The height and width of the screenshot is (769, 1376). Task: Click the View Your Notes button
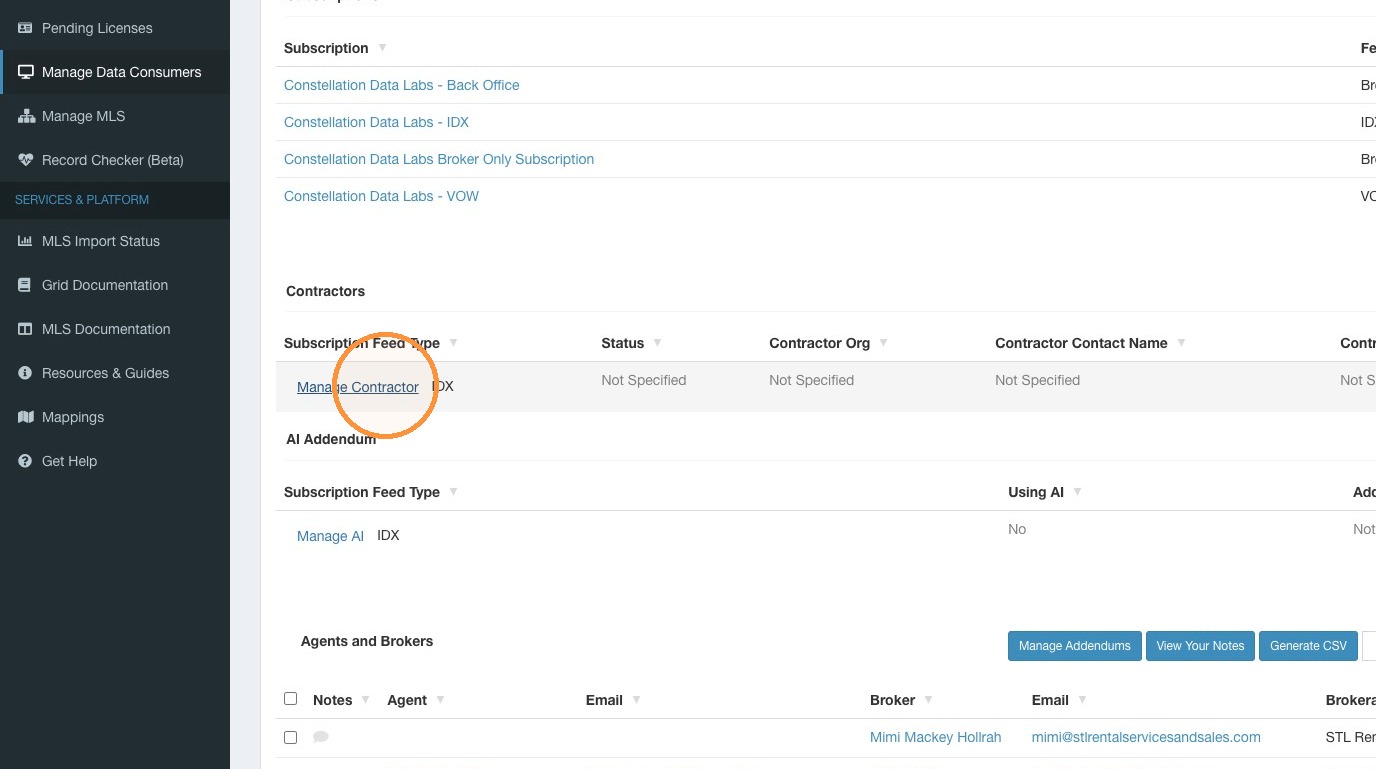coord(1200,646)
